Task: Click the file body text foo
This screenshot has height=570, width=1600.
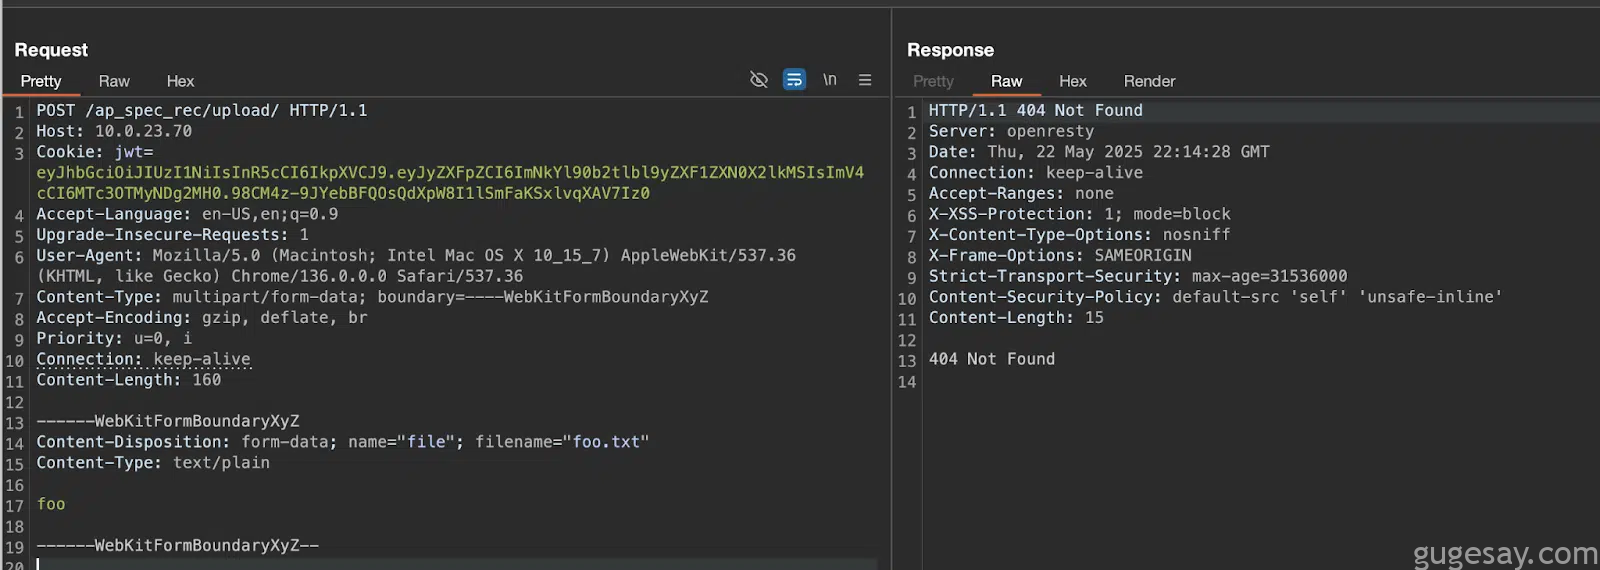Action: point(51,505)
